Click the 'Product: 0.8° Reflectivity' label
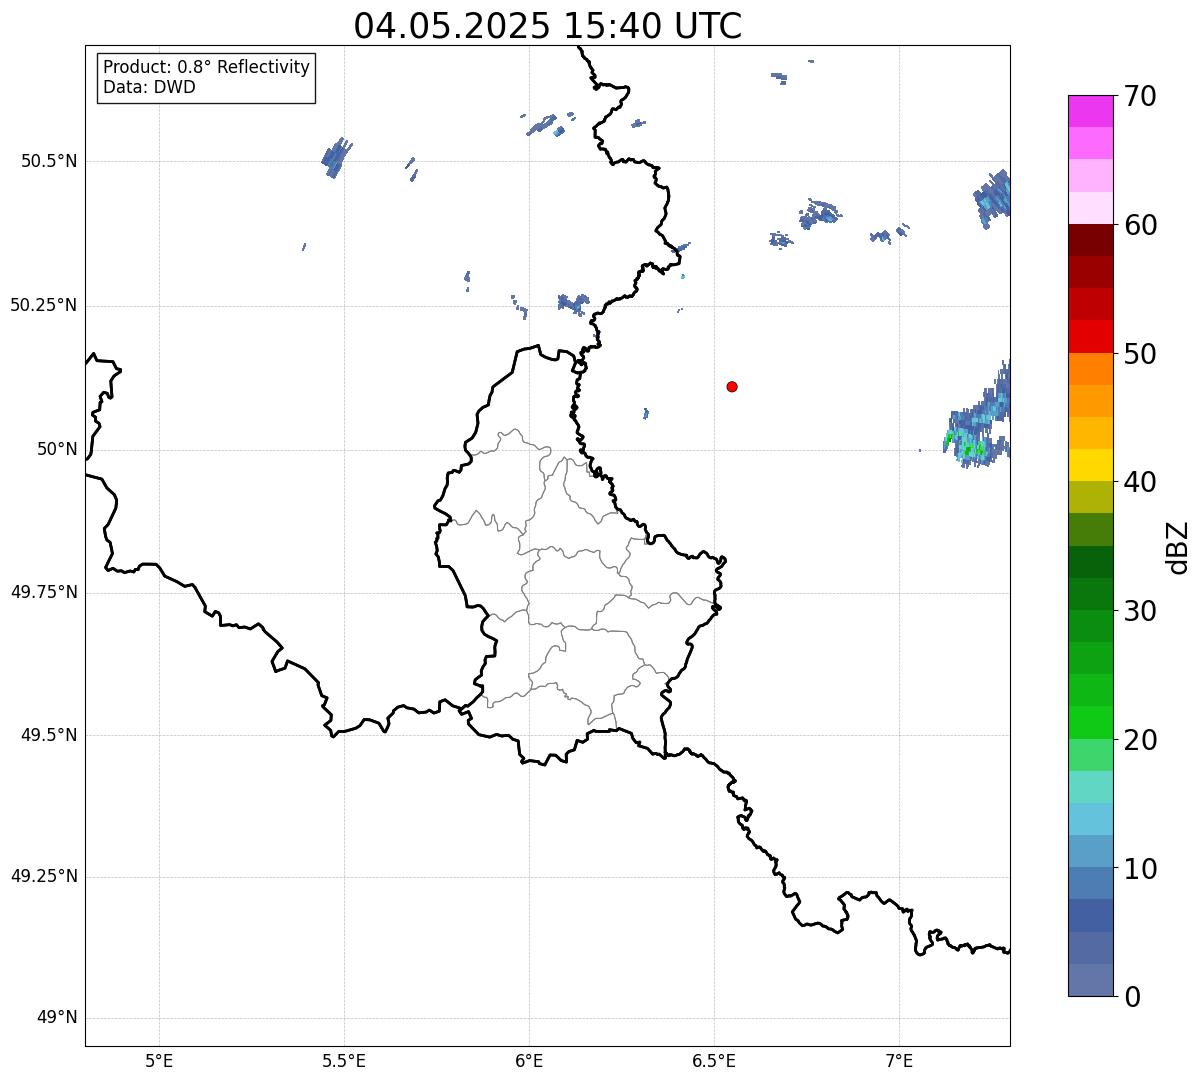This screenshot has width=1202, height=1081. (207, 67)
